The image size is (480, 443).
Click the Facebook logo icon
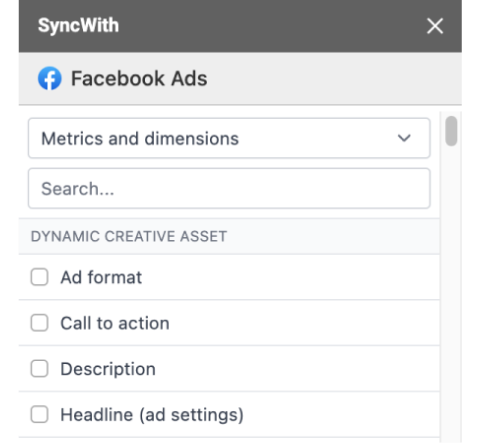(x=50, y=78)
